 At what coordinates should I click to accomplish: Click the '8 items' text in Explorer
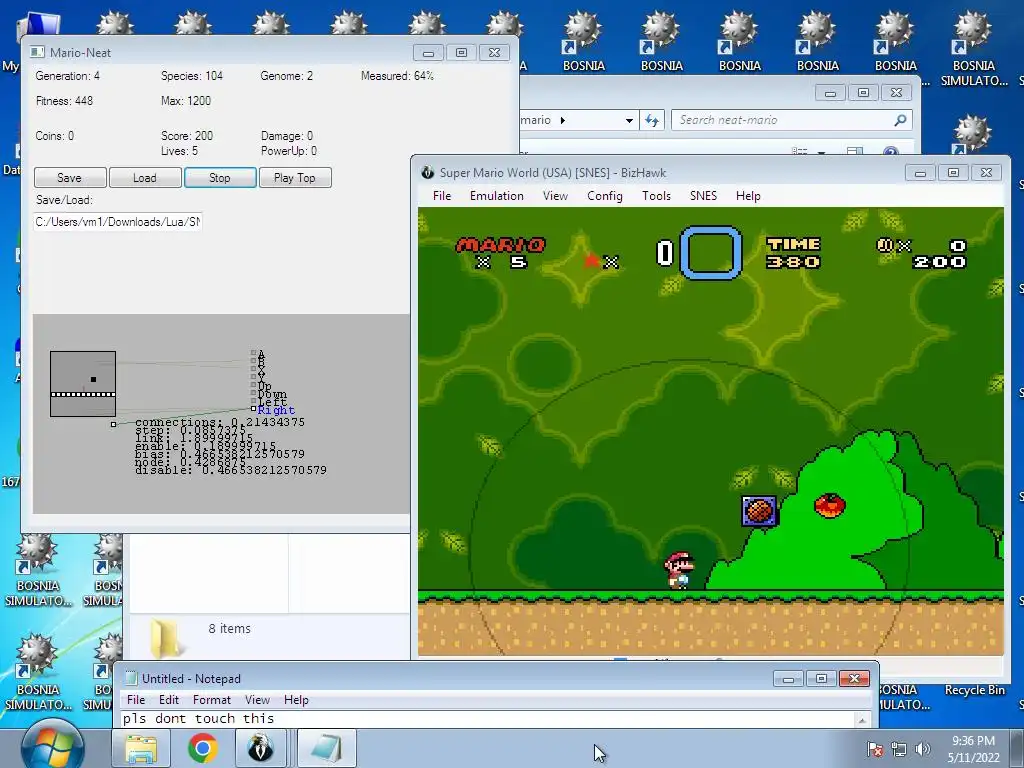[x=229, y=628]
